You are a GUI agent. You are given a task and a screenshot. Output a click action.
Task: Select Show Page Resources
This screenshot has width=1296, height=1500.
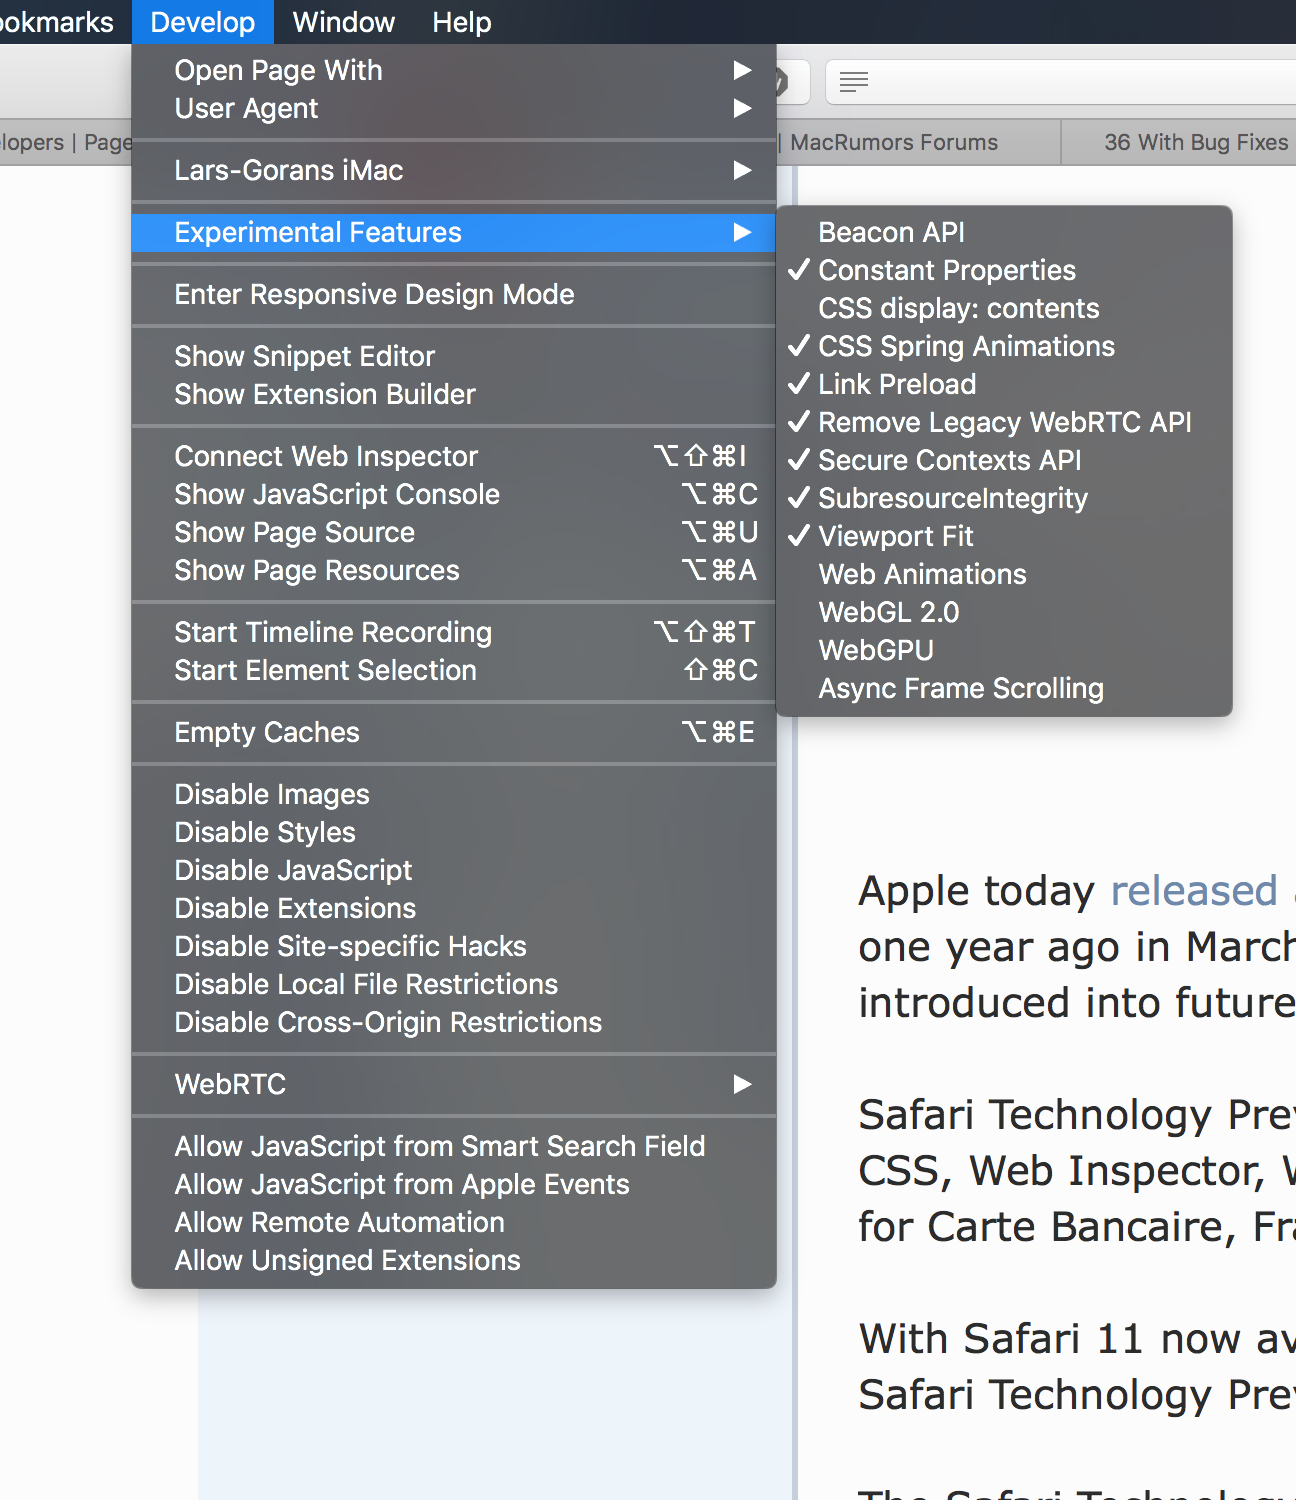coord(454,570)
